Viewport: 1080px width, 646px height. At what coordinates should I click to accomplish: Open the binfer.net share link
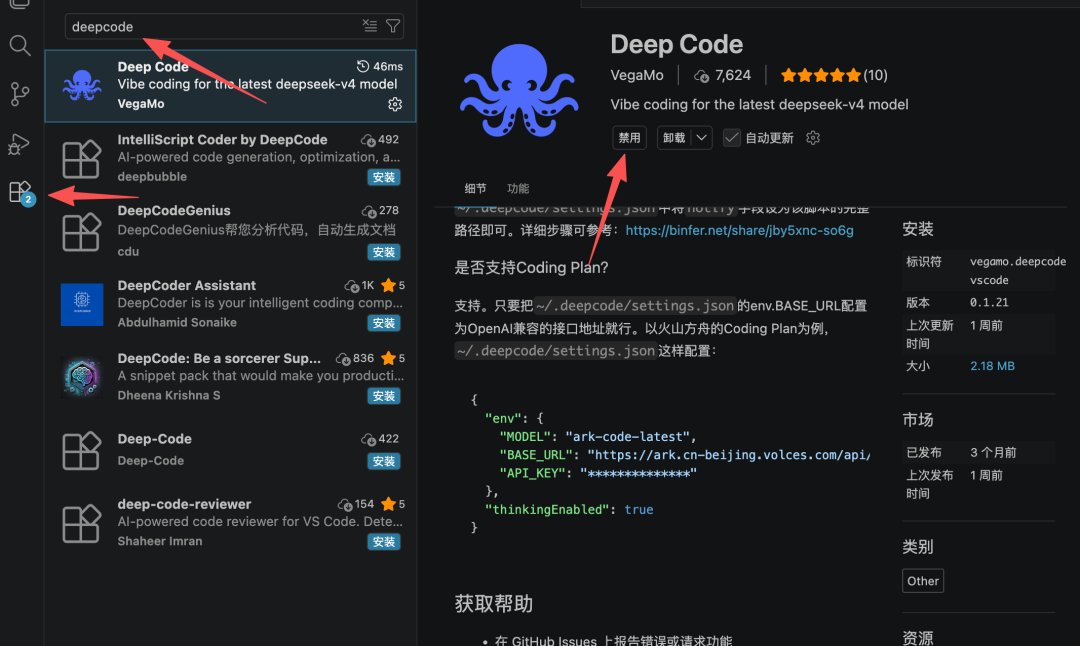pos(739,230)
